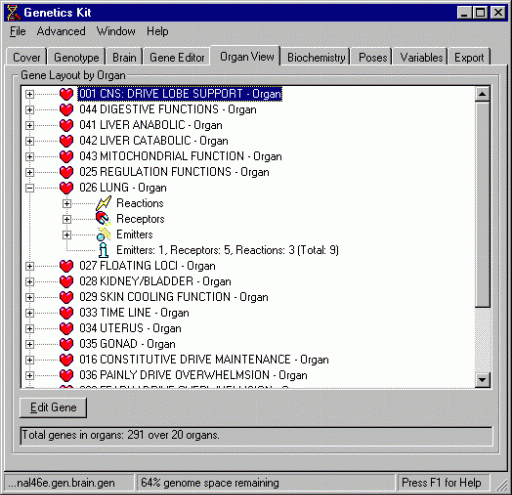Select 043 MITOCHONDRIAL FUNCTION organ entry
This screenshot has width=512, height=495.
tap(180, 156)
